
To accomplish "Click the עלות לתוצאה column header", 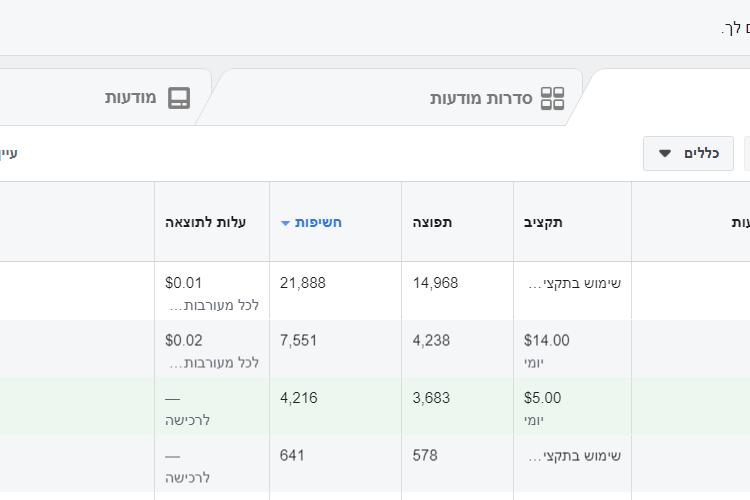I will pos(206,222).
